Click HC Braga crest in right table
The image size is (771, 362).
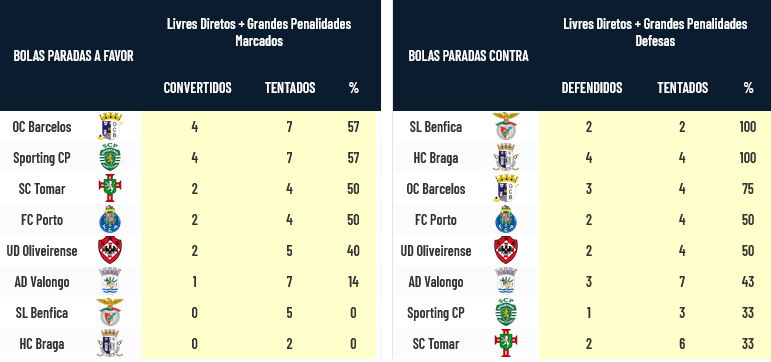[x=506, y=158]
